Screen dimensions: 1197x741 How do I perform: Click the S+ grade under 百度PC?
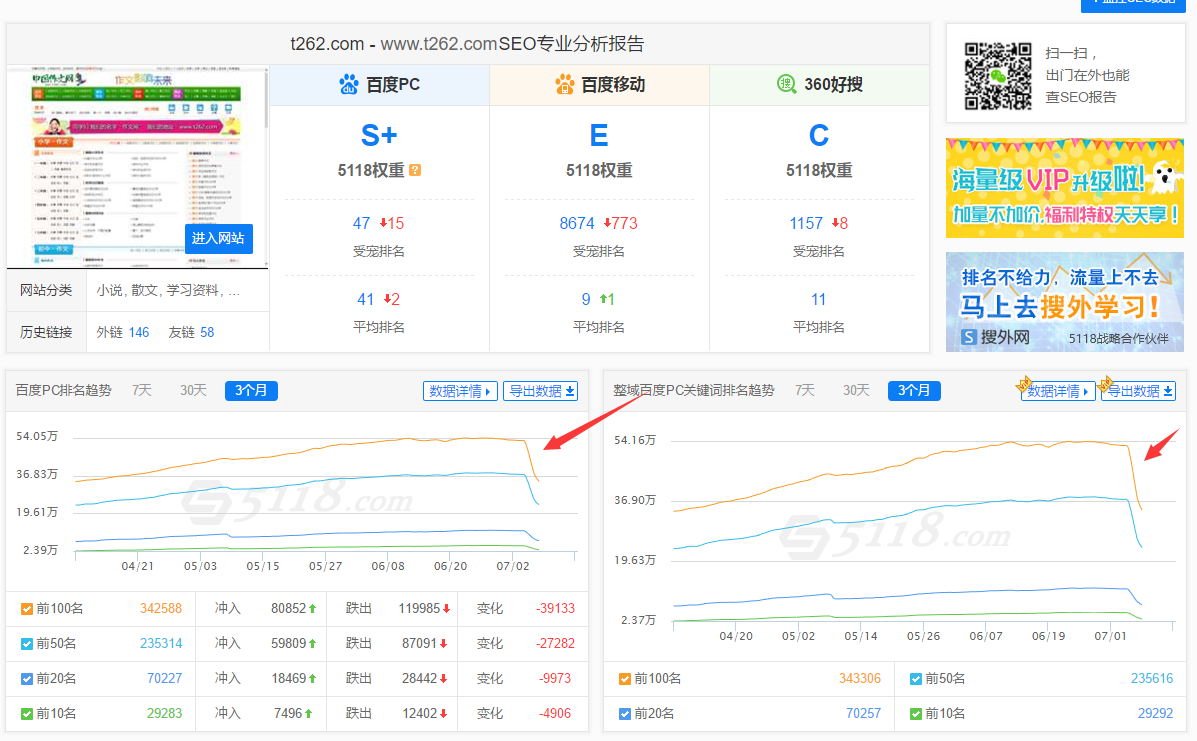pyautogui.click(x=379, y=136)
